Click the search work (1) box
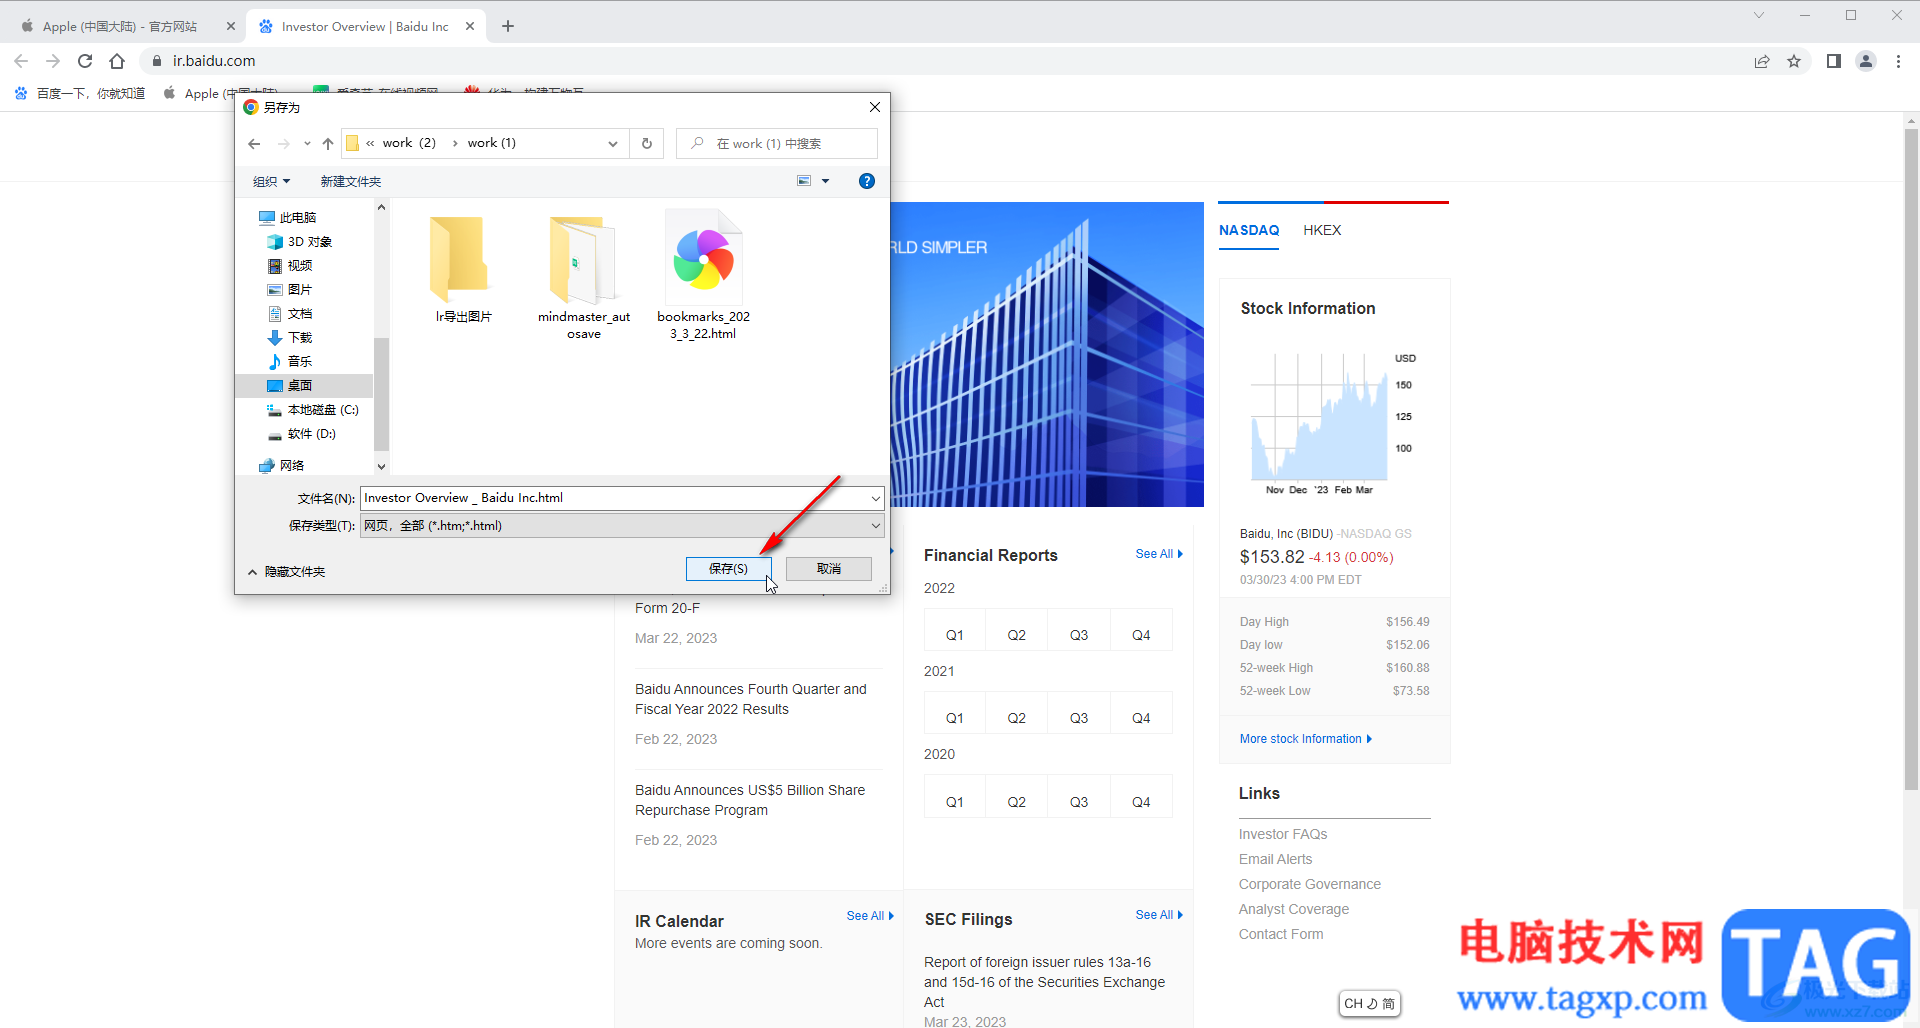Image resolution: width=1920 pixels, height=1028 pixels. (777, 144)
